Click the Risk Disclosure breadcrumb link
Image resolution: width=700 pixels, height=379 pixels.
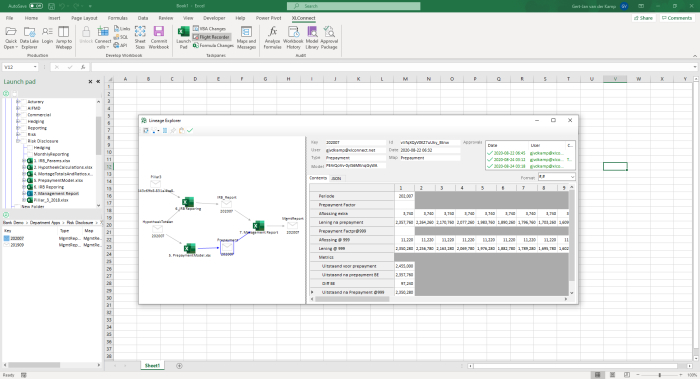(80, 222)
